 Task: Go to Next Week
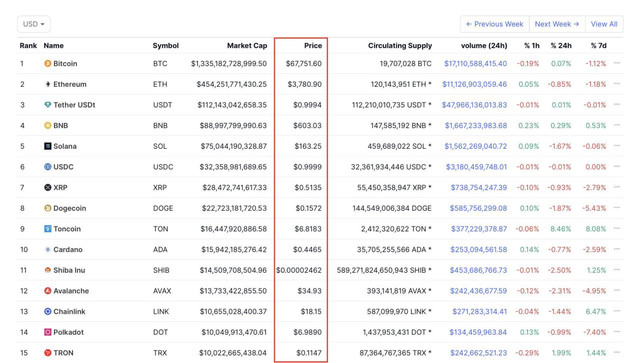pyautogui.click(x=557, y=24)
